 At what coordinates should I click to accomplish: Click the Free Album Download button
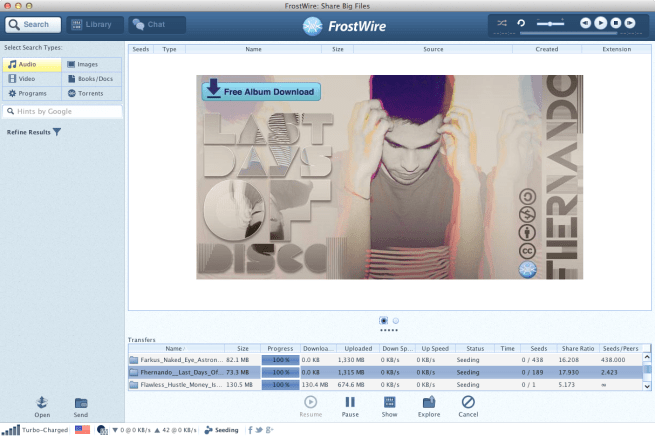tap(260, 92)
